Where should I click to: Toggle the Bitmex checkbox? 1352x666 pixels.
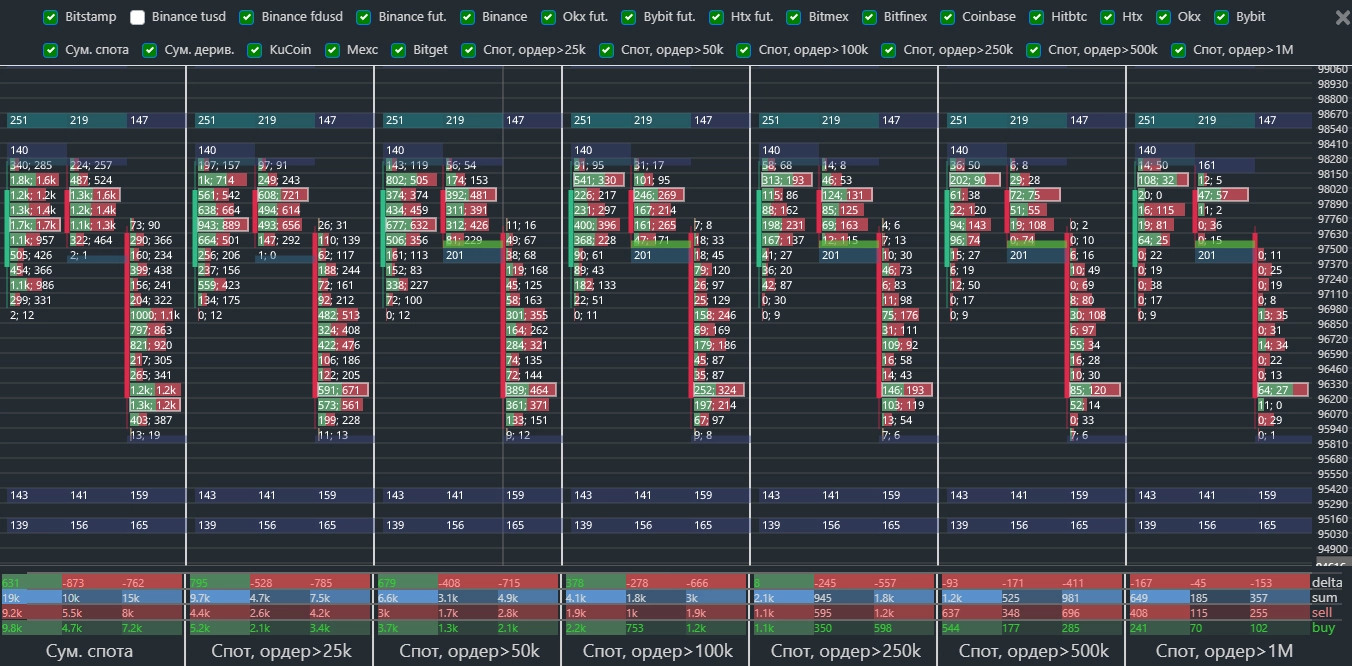[x=793, y=17]
